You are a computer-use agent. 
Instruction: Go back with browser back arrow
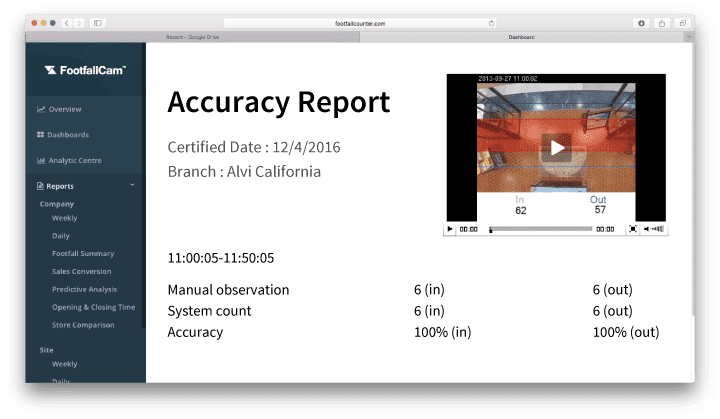(67, 23)
